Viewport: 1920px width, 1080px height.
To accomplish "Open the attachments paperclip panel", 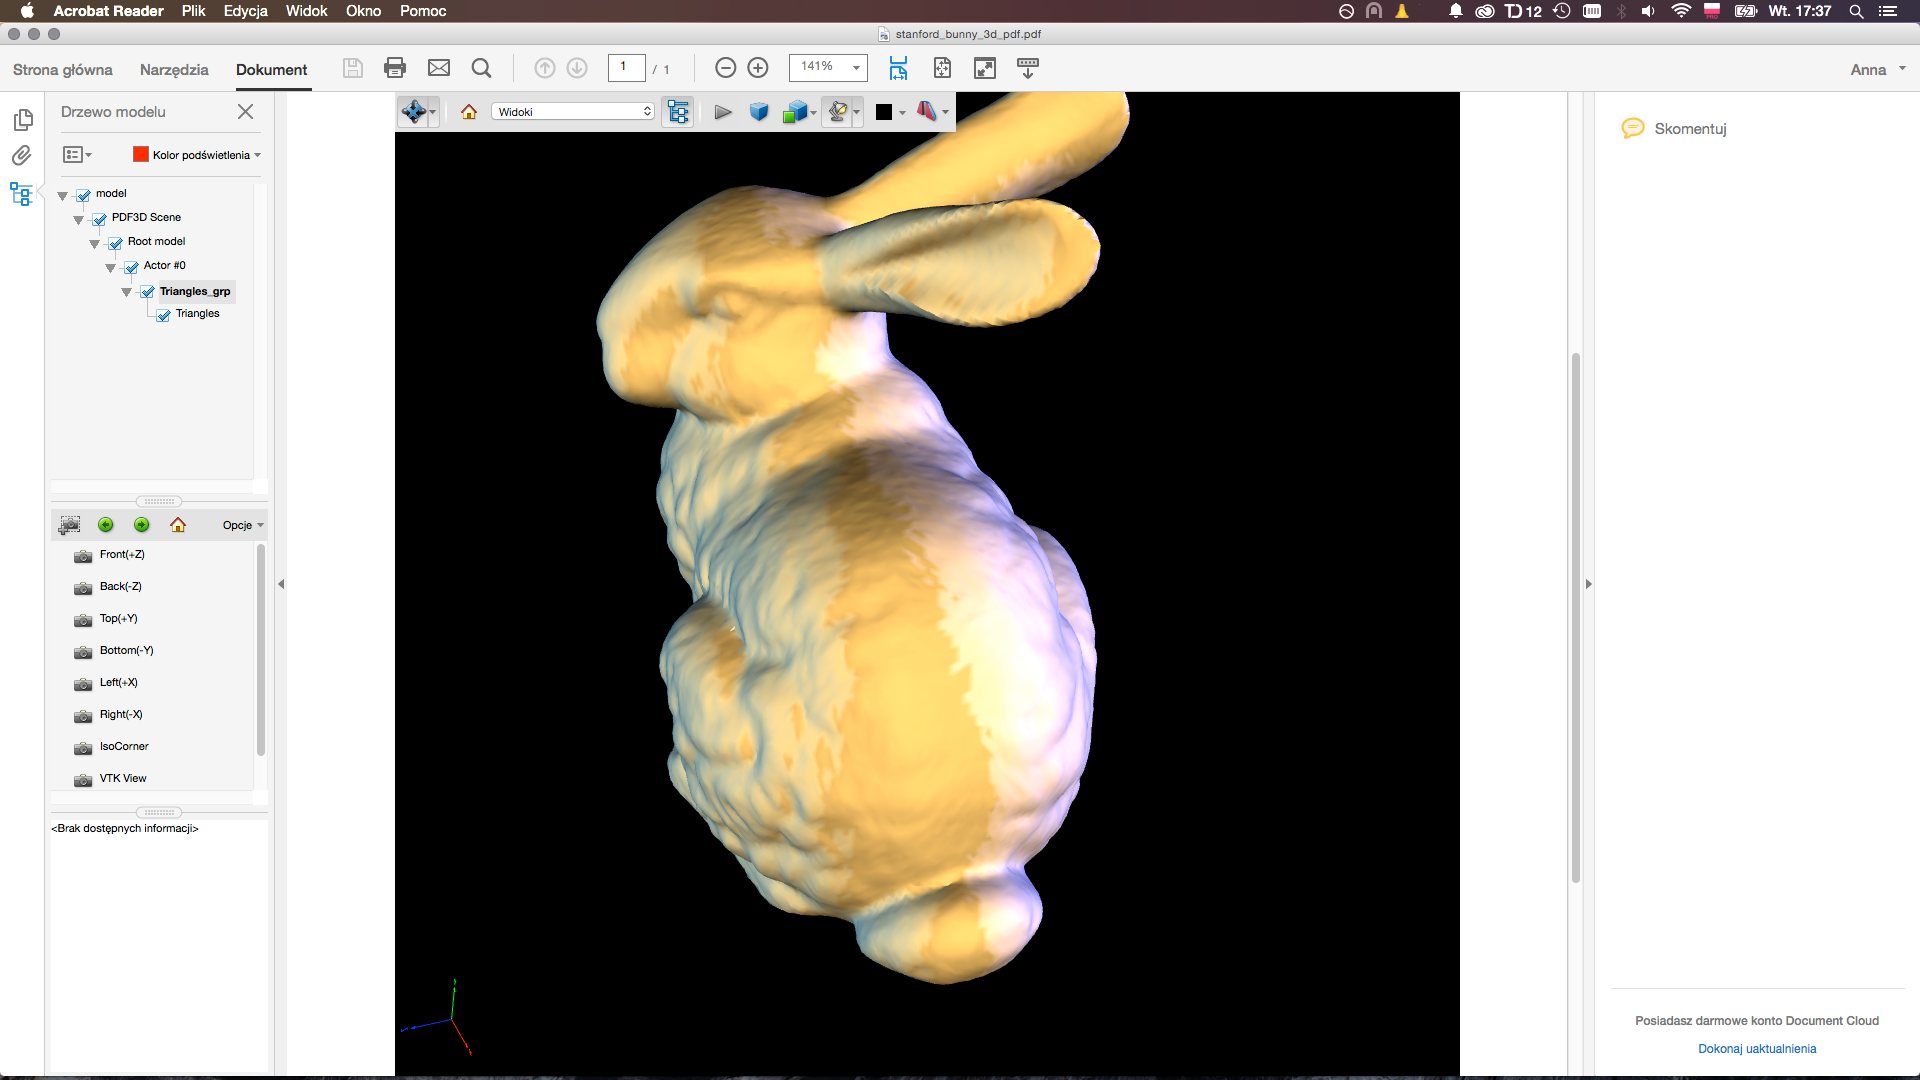I will pos(22,156).
